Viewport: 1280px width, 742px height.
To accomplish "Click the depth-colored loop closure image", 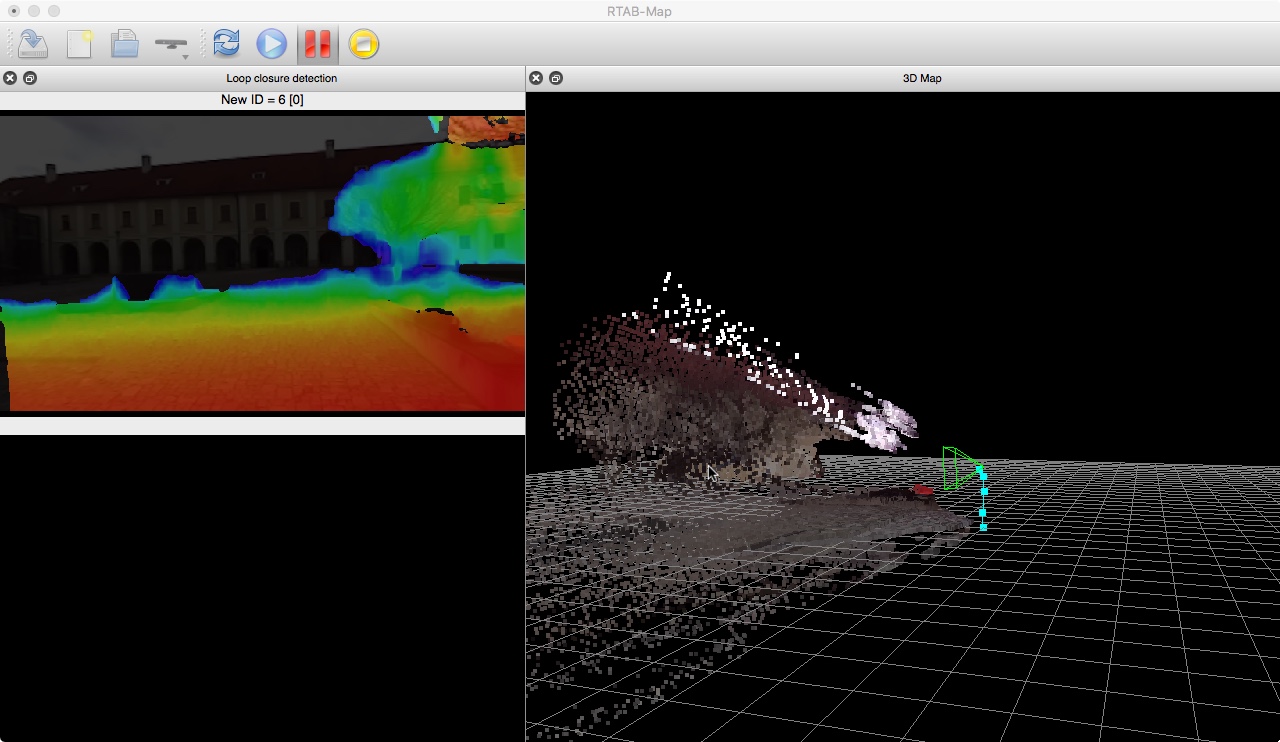I will (262, 262).
